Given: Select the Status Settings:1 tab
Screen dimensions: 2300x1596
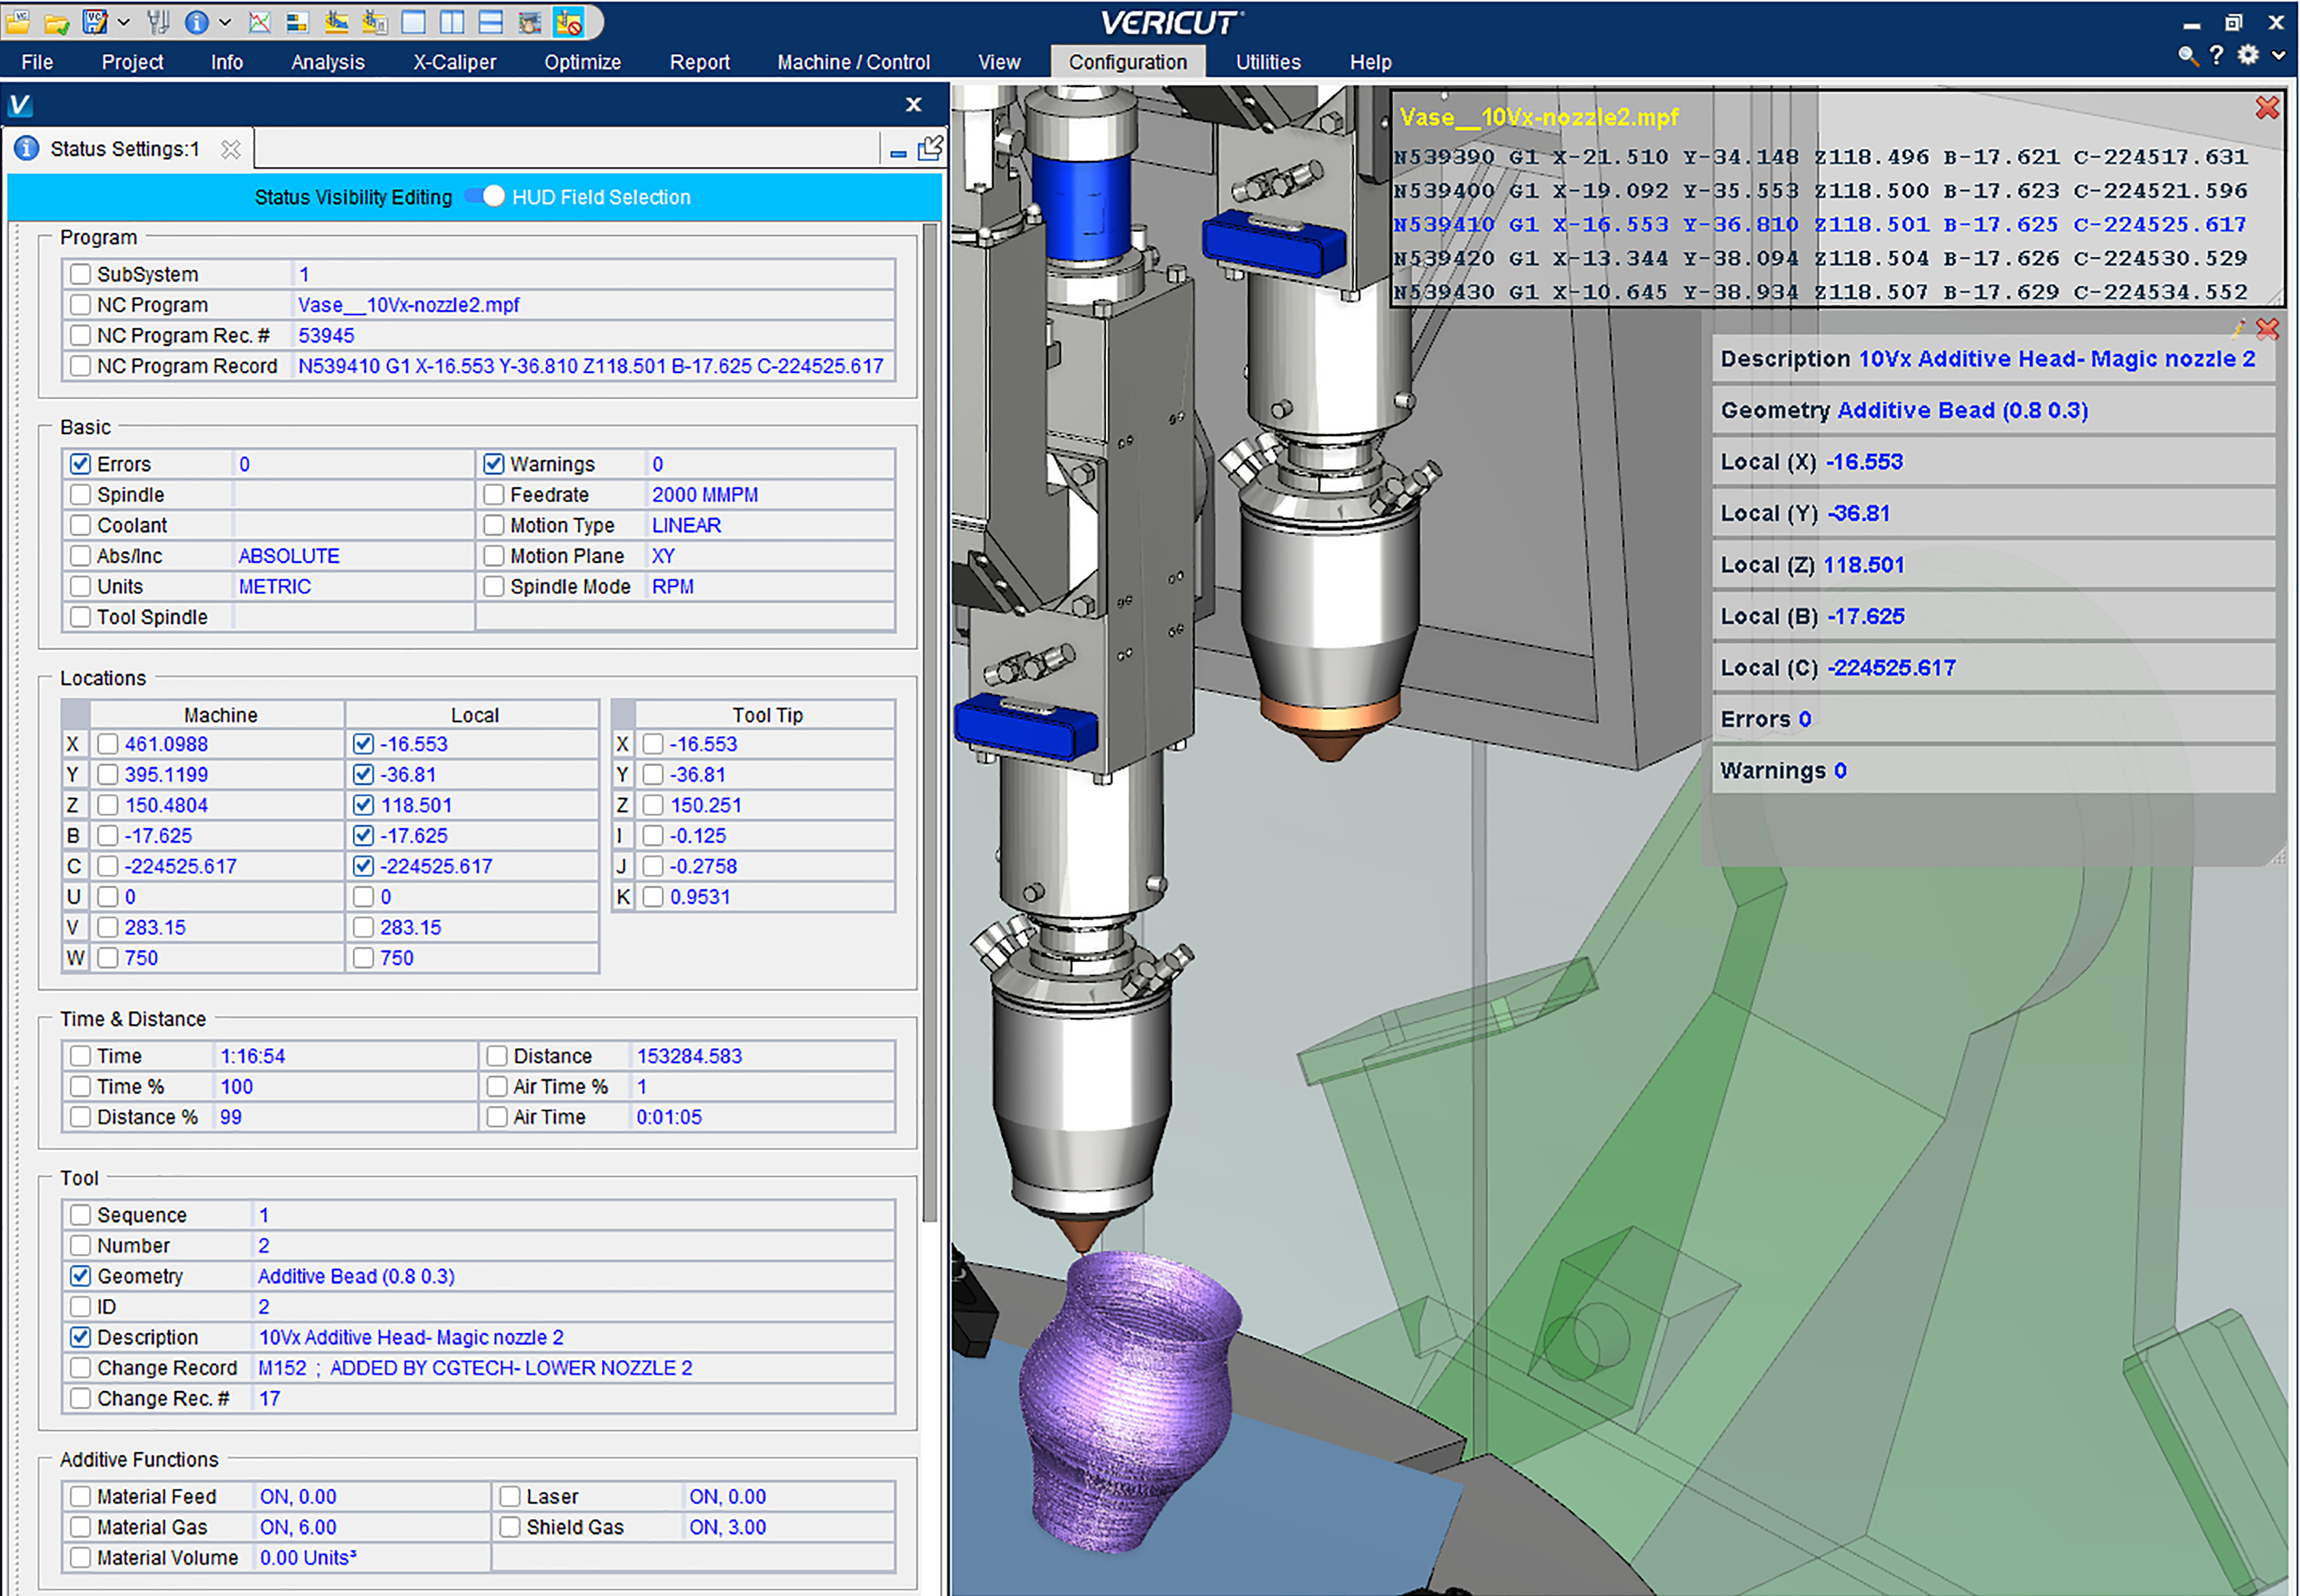Looking at the screenshot, I should pos(127,149).
